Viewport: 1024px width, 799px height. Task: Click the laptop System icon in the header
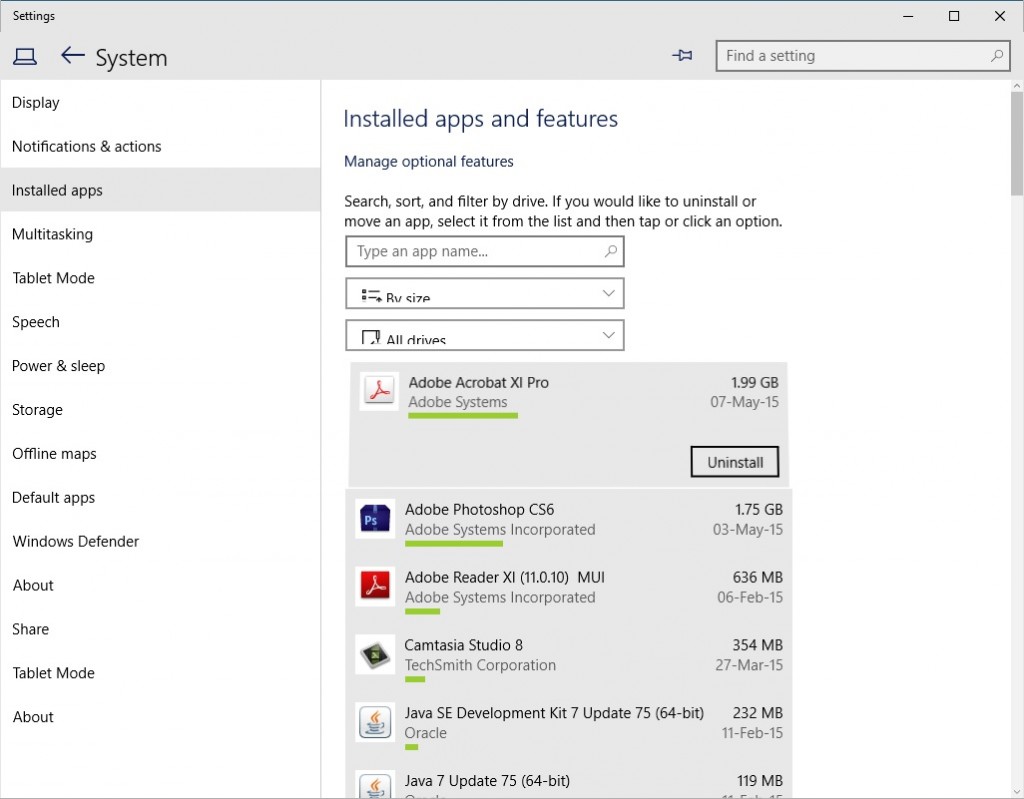pyautogui.click(x=25, y=57)
